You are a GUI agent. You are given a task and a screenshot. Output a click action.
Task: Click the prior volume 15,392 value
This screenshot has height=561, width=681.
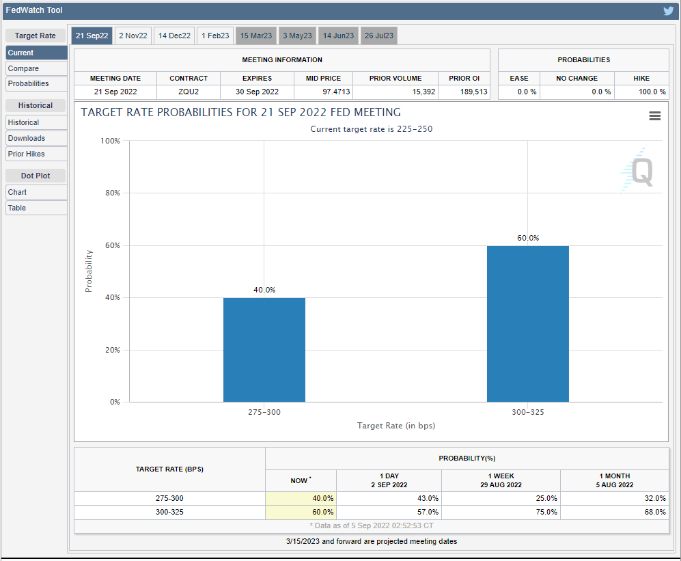pos(423,92)
